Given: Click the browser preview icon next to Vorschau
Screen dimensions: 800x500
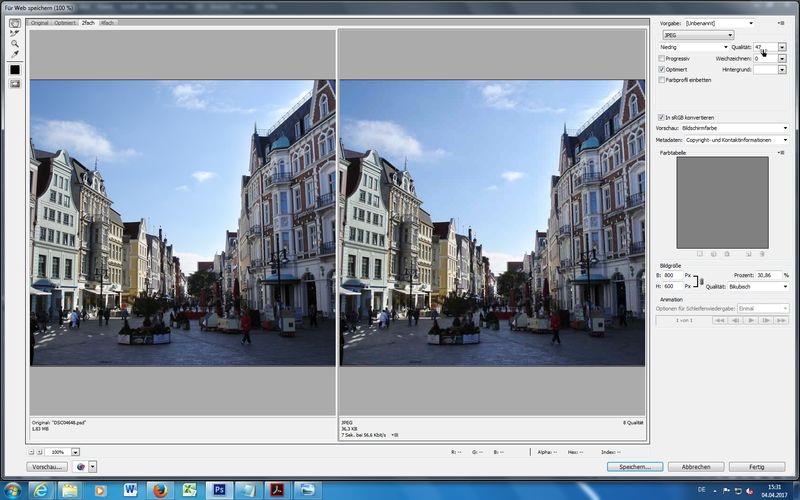Looking at the screenshot, I should (80, 466).
